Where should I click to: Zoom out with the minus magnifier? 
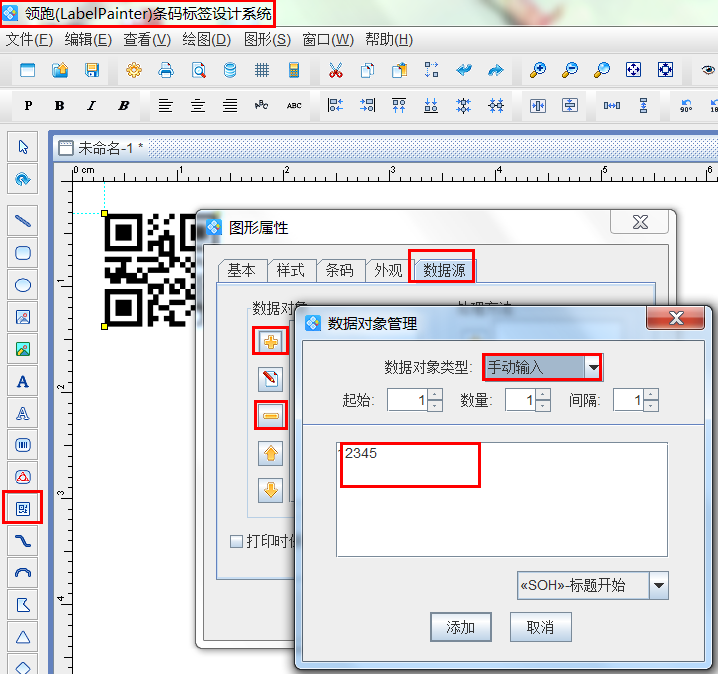coord(570,70)
